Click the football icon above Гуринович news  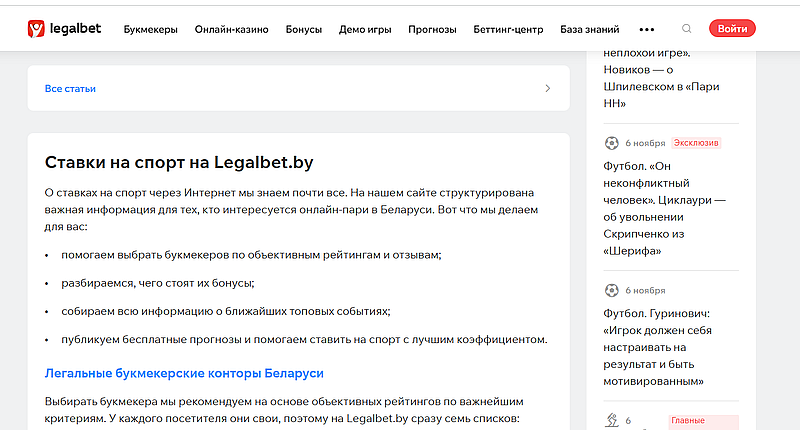tap(611, 290)
